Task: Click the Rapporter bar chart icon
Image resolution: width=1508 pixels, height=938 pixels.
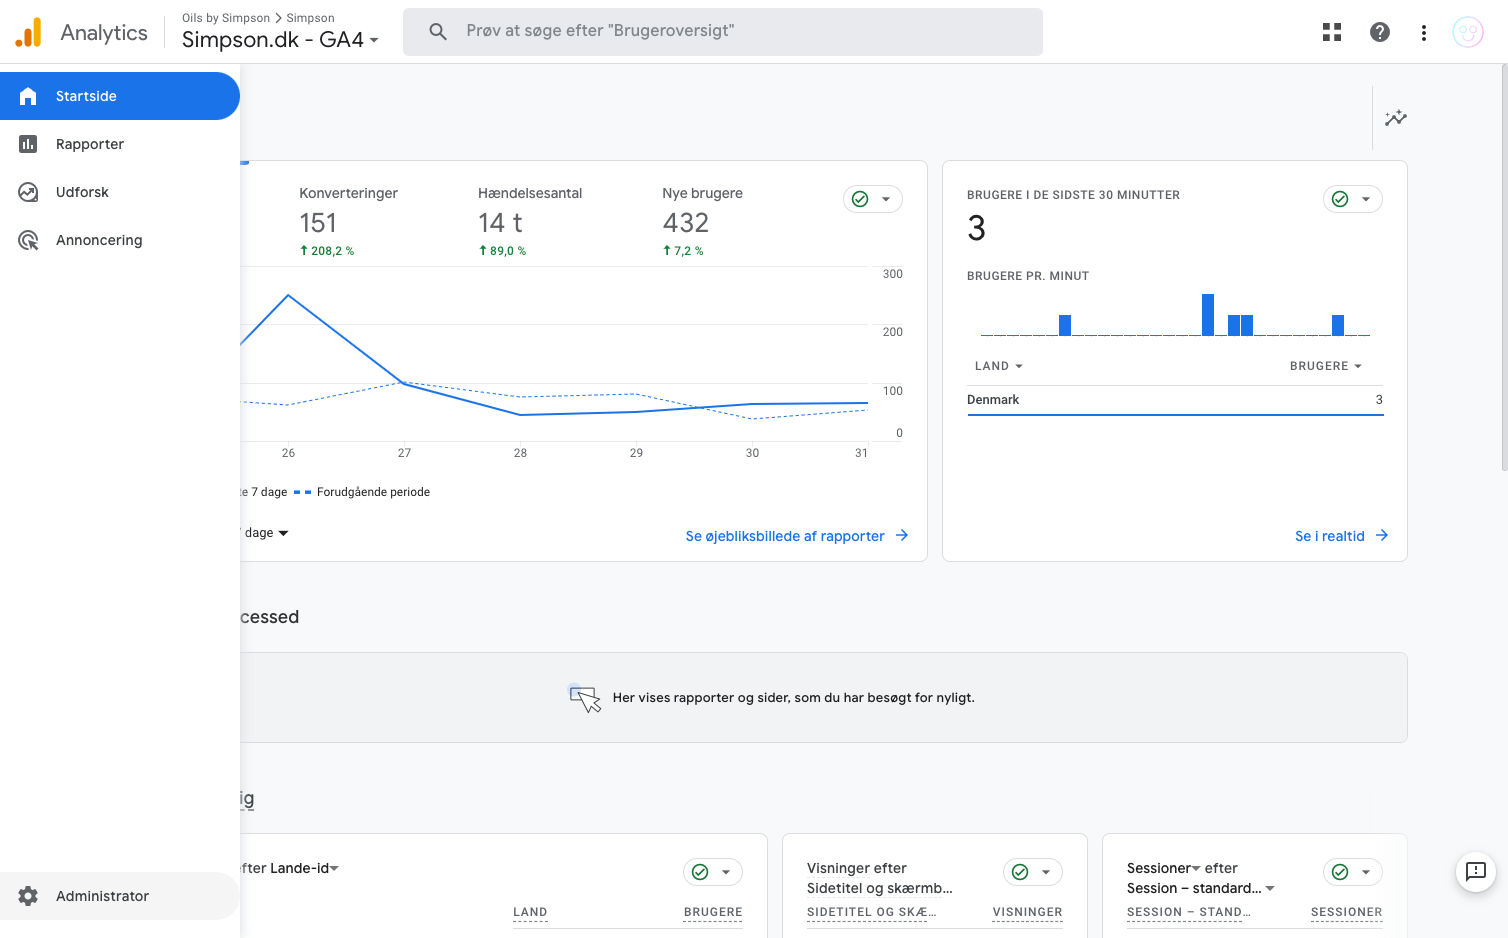Action: [28, 144]
